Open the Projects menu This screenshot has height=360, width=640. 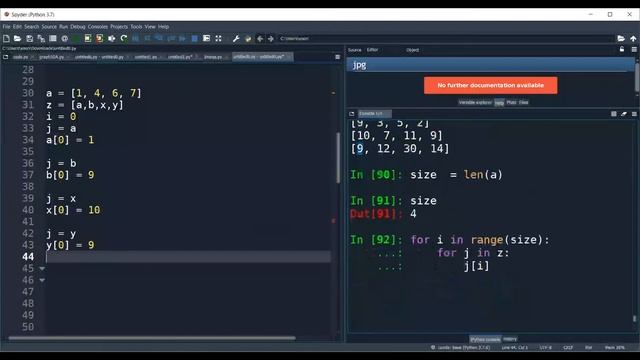[119, 27]
